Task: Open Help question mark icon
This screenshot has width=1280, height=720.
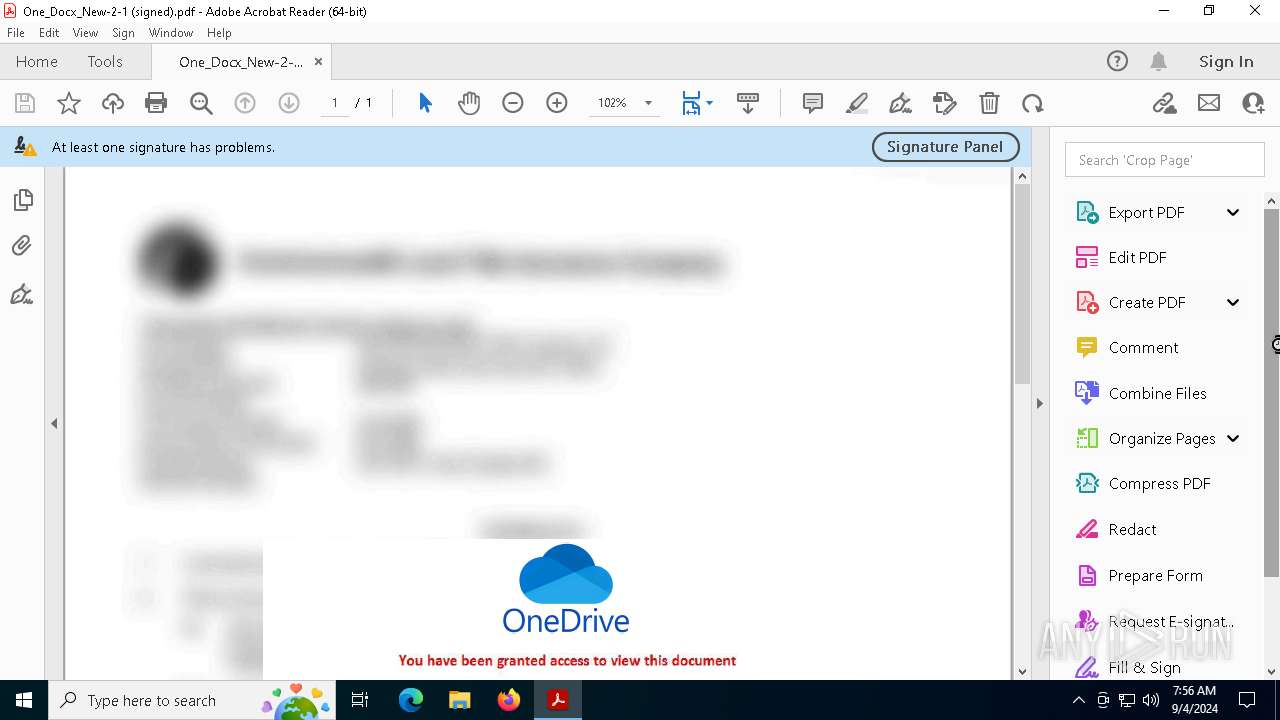Action: pyautogui.click(x=1117, y=61)
